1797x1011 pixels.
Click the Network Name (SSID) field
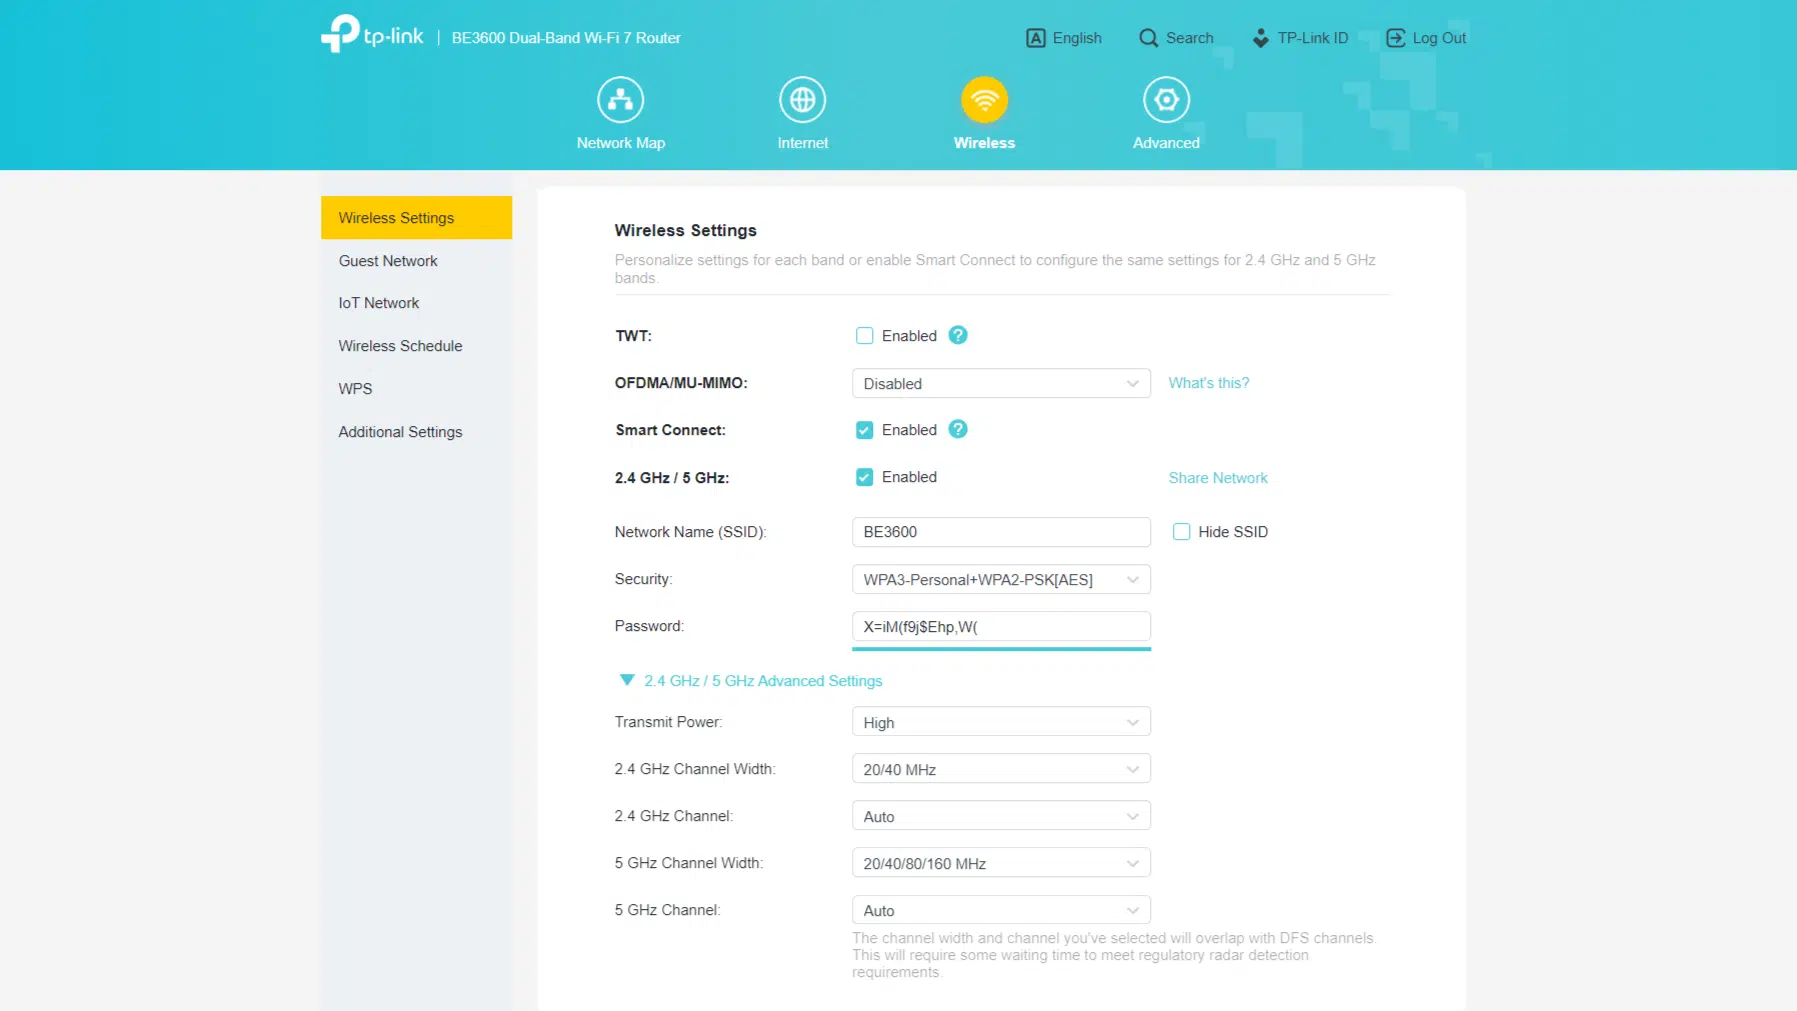[x=1001, y=532]
